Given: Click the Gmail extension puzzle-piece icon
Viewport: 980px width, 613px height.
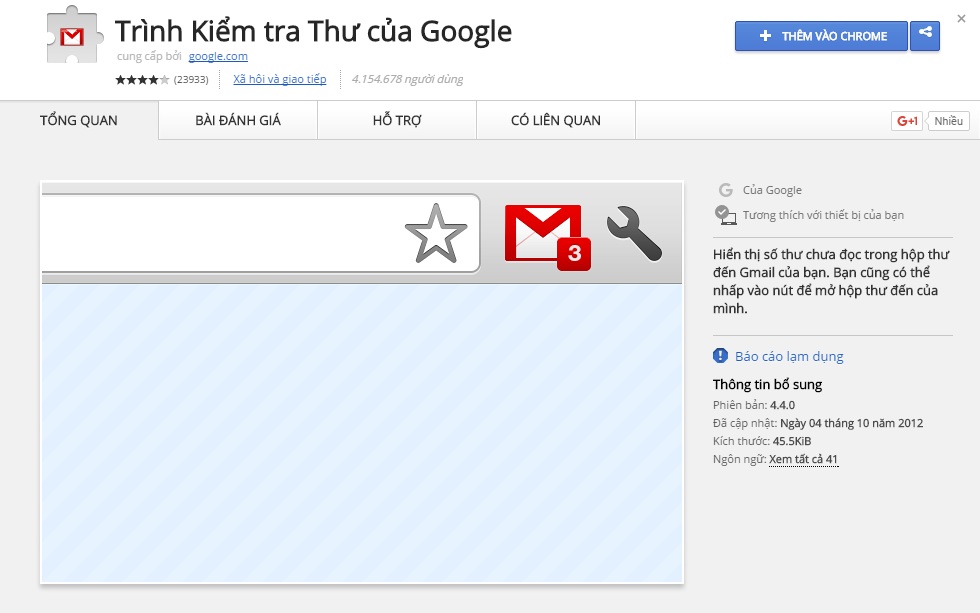Looking at the screenshot, I should pyautogui.click(x=74, y=35).
